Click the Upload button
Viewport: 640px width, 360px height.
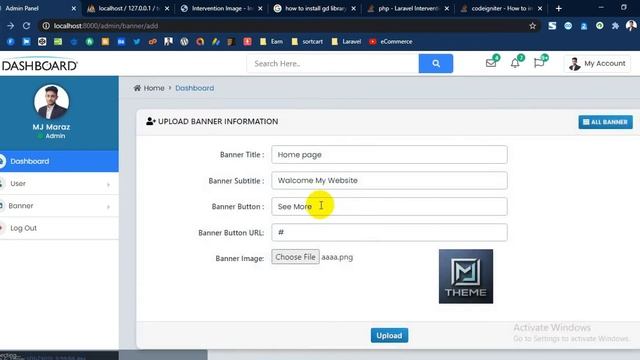pyautogui.click(x=389, y=336)
